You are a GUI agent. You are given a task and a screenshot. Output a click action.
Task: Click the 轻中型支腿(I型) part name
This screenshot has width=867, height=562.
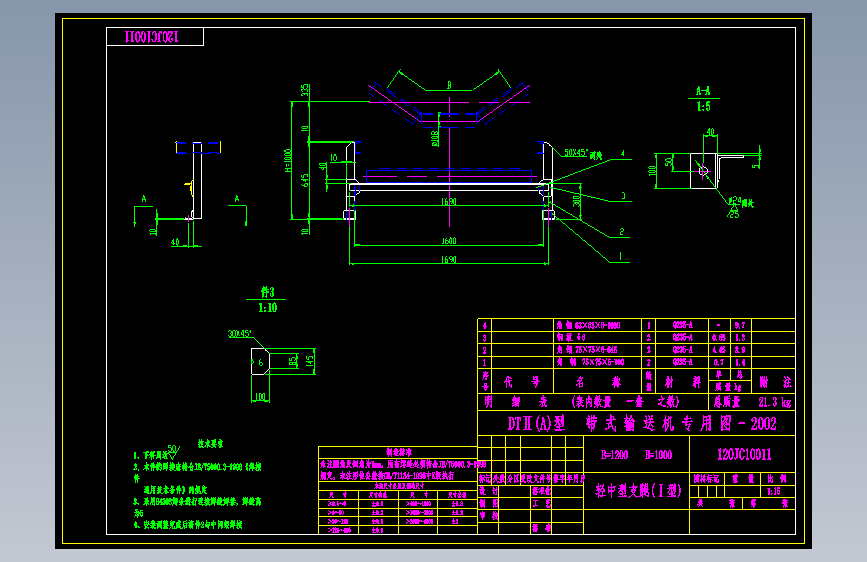[x=638, y=490]
